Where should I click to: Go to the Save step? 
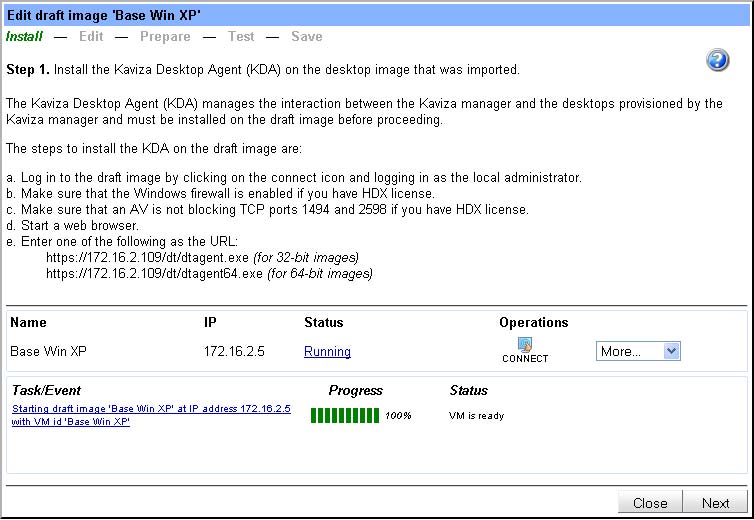coord(307,37)
